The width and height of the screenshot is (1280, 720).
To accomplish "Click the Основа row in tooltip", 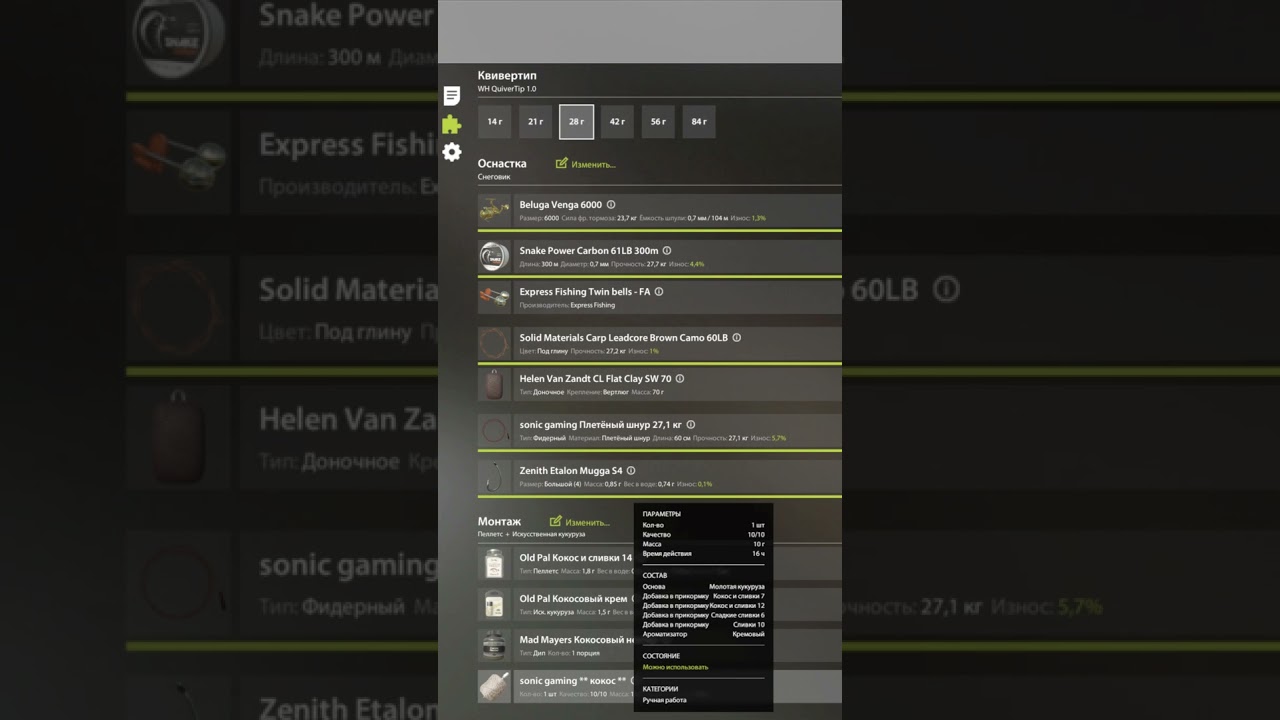I will pos(704,587).
